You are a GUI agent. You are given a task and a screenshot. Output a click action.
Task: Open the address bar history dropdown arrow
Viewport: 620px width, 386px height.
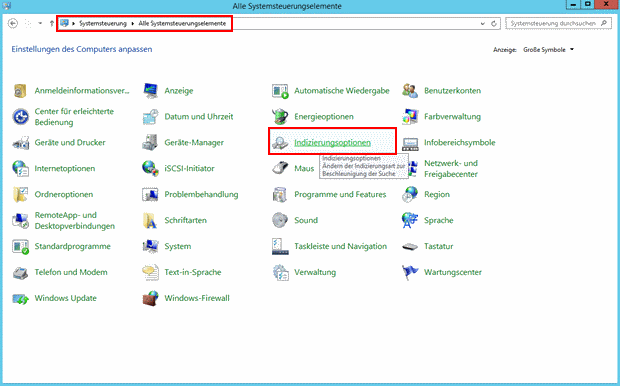pyautogui.click(x=483, y=24)
